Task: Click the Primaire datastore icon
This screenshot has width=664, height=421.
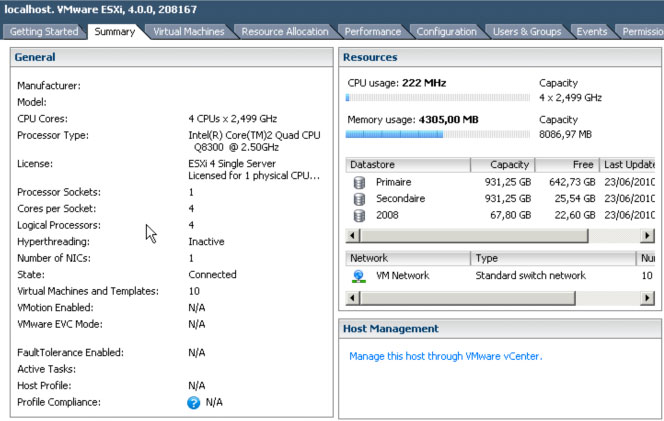Action: pos(359,183)
